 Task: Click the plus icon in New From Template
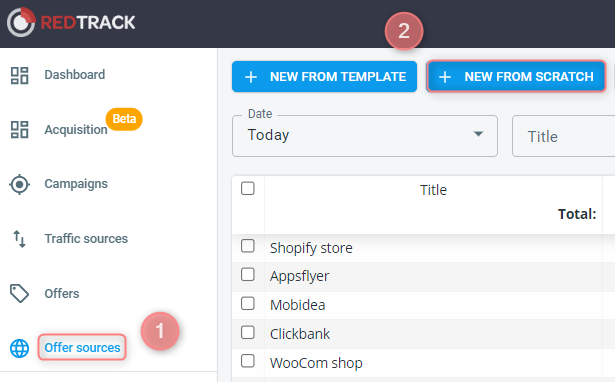(x=251, y=77)
